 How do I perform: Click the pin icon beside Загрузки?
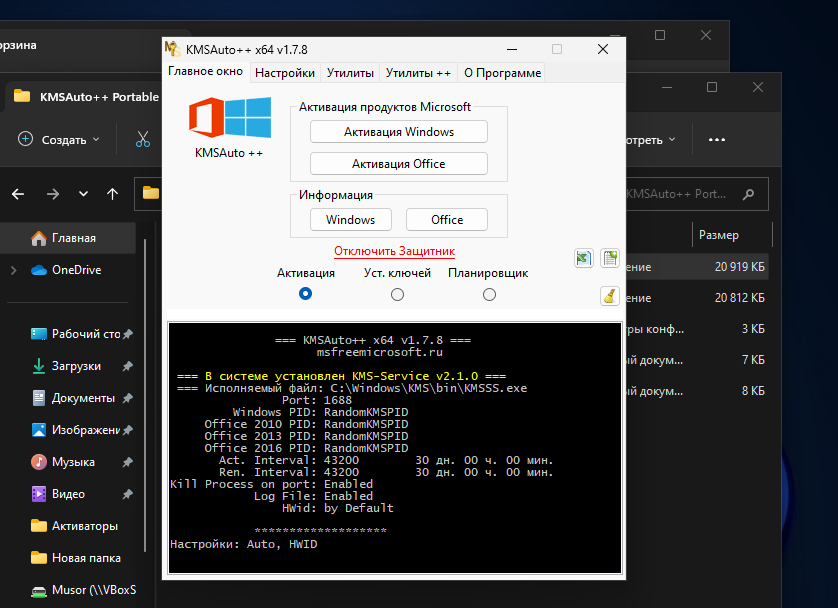click(128, 367)
